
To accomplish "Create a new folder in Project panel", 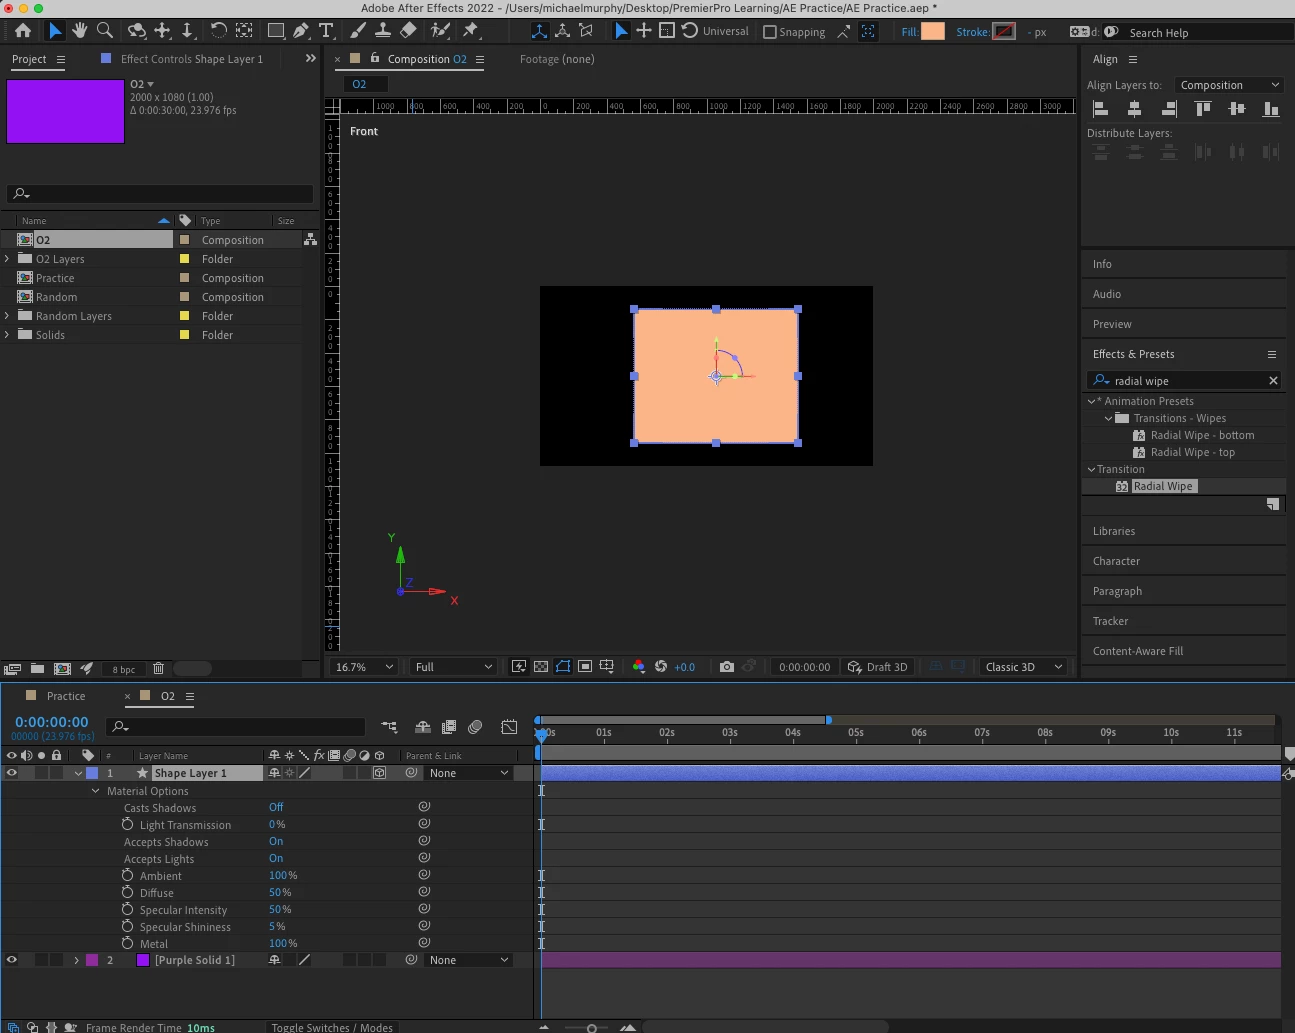I will point(37,668).
